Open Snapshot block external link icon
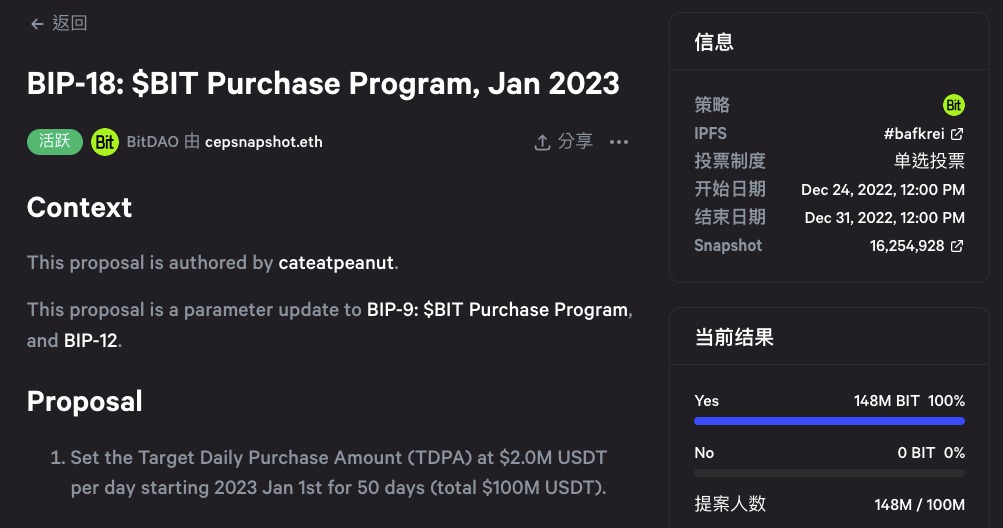The image size is (1003, 528). point(957,246)
